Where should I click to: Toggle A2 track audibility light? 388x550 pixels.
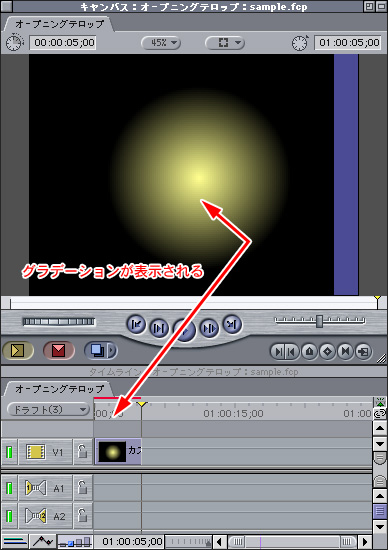point(9,516)
